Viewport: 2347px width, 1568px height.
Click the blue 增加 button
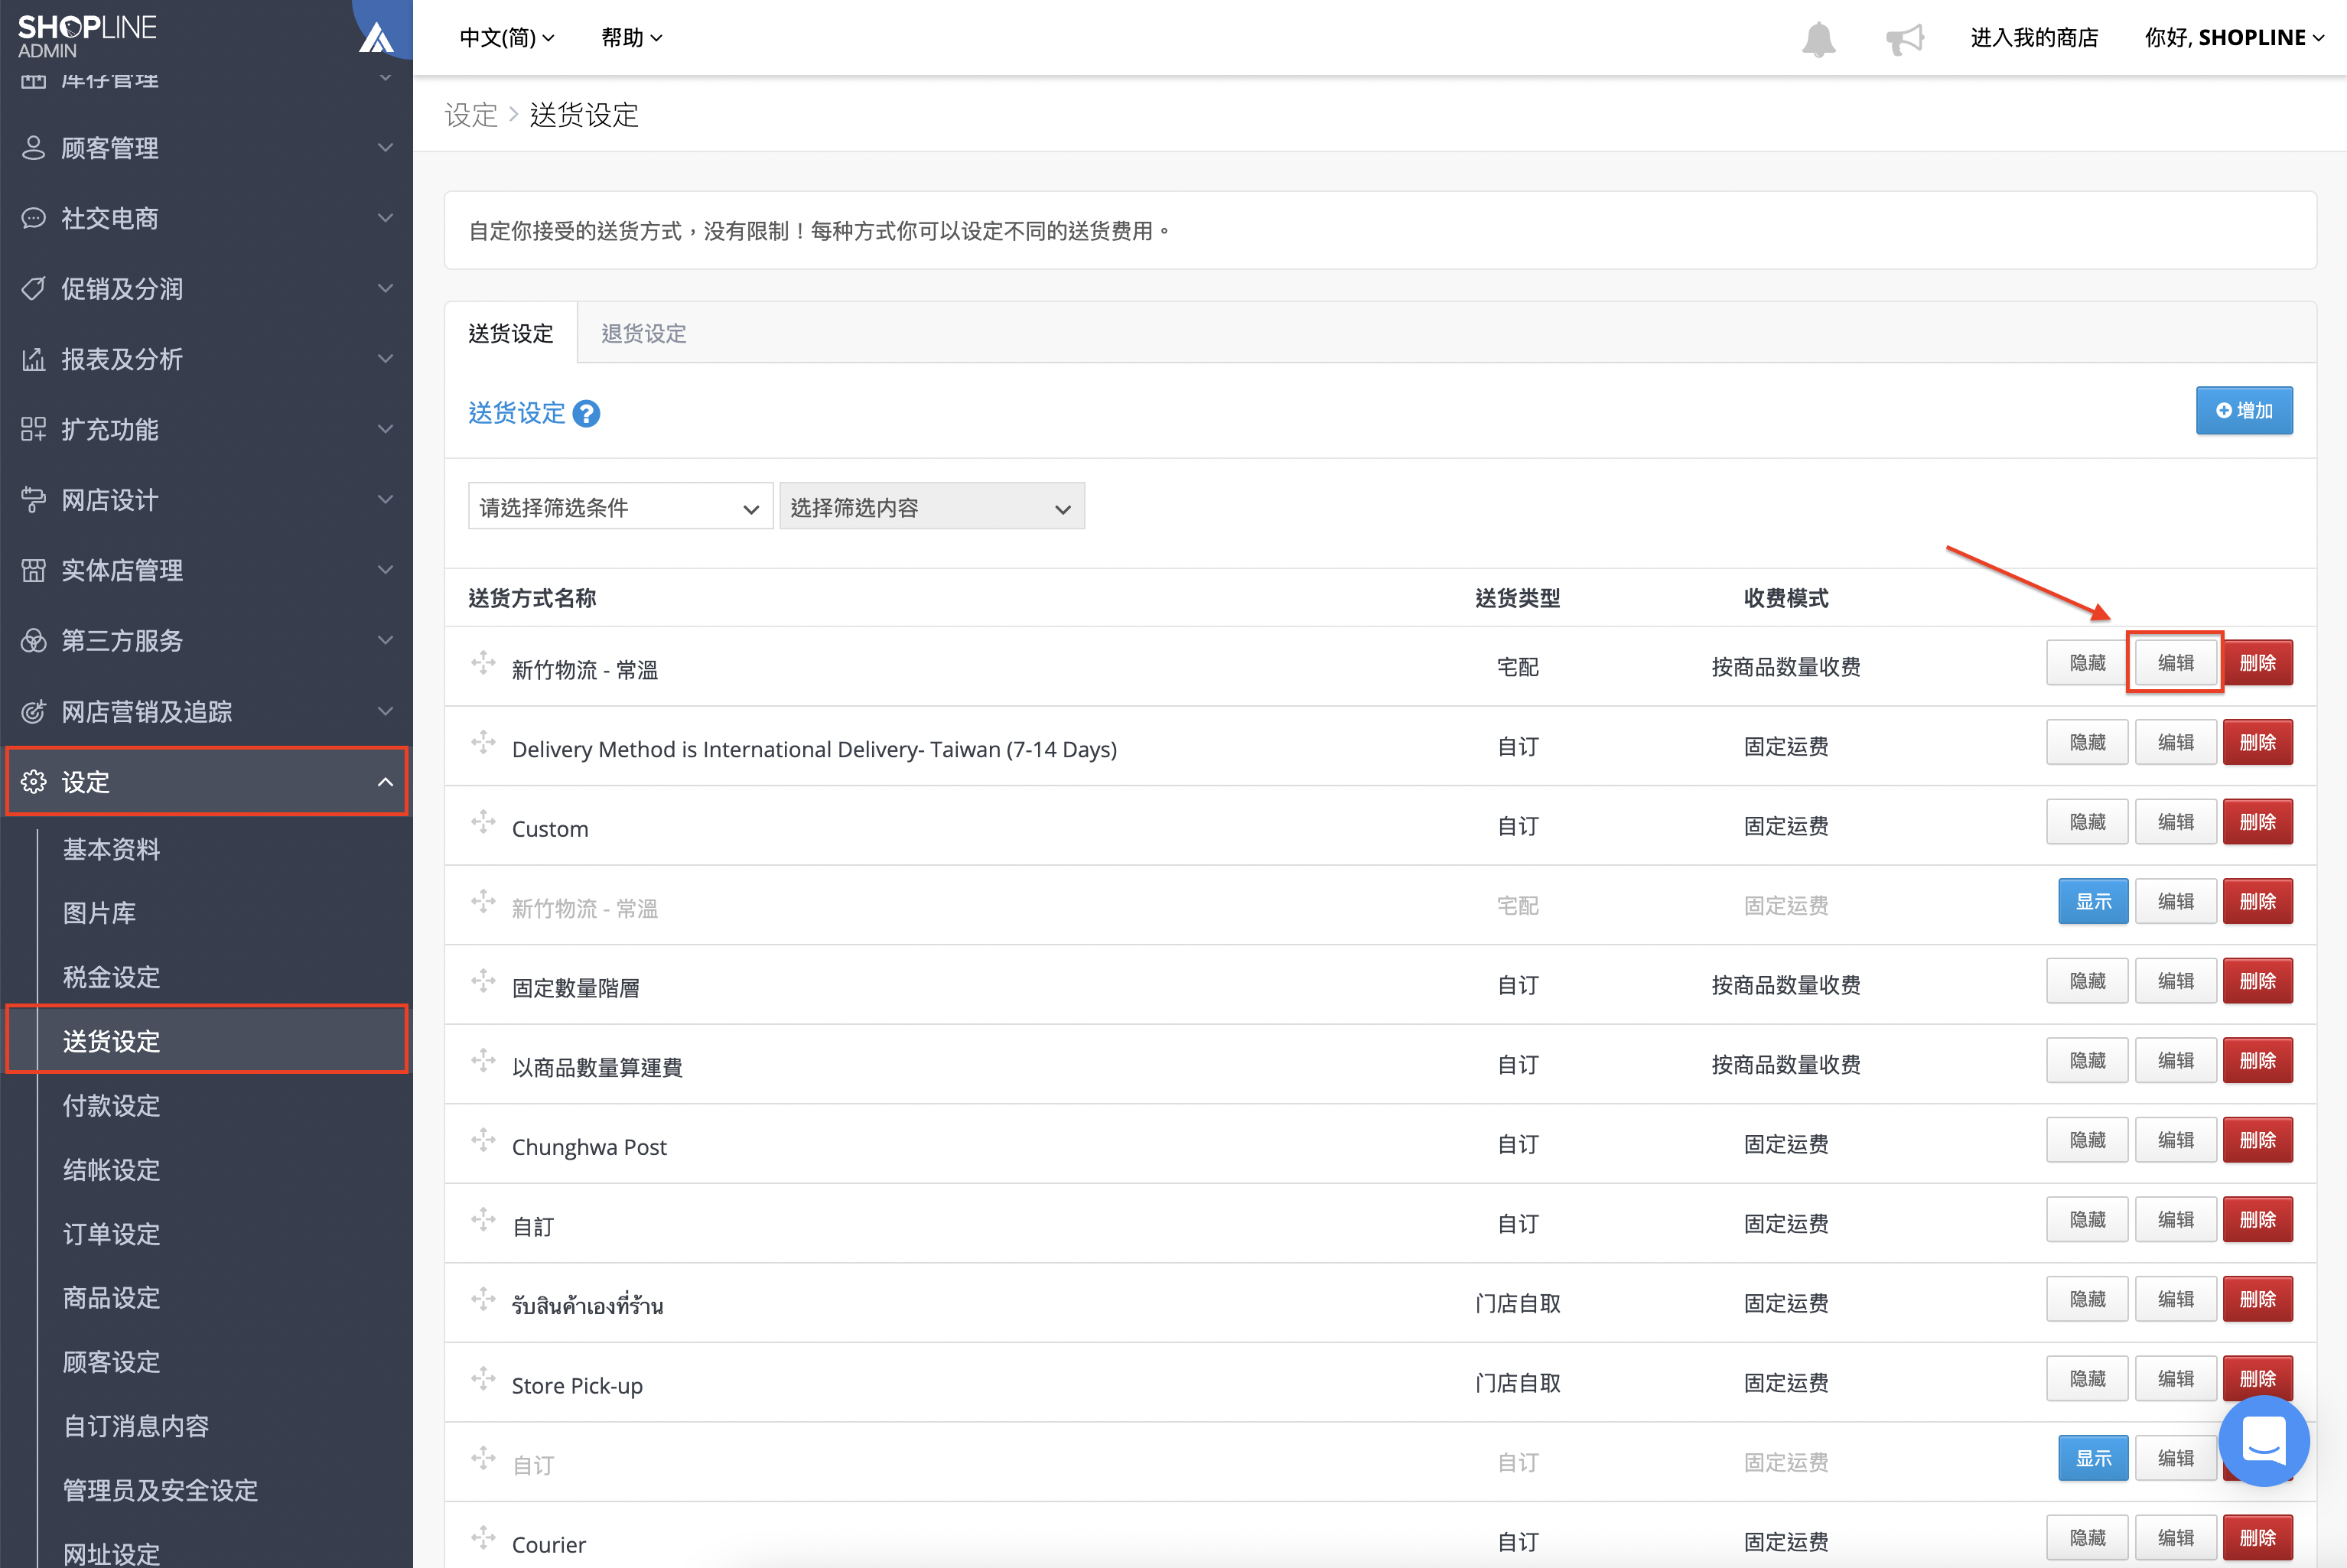pos(2244,410)
